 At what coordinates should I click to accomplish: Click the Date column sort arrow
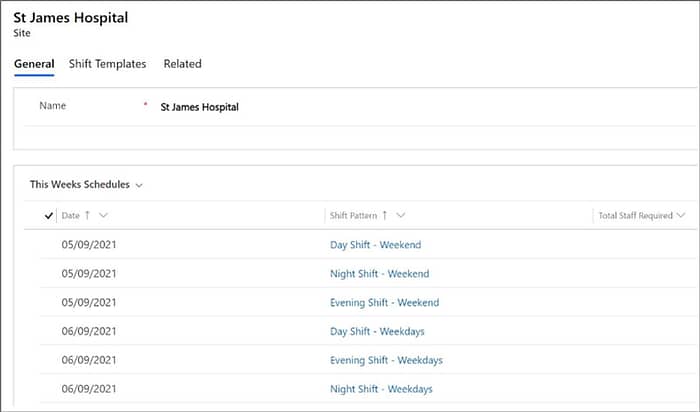88,216
